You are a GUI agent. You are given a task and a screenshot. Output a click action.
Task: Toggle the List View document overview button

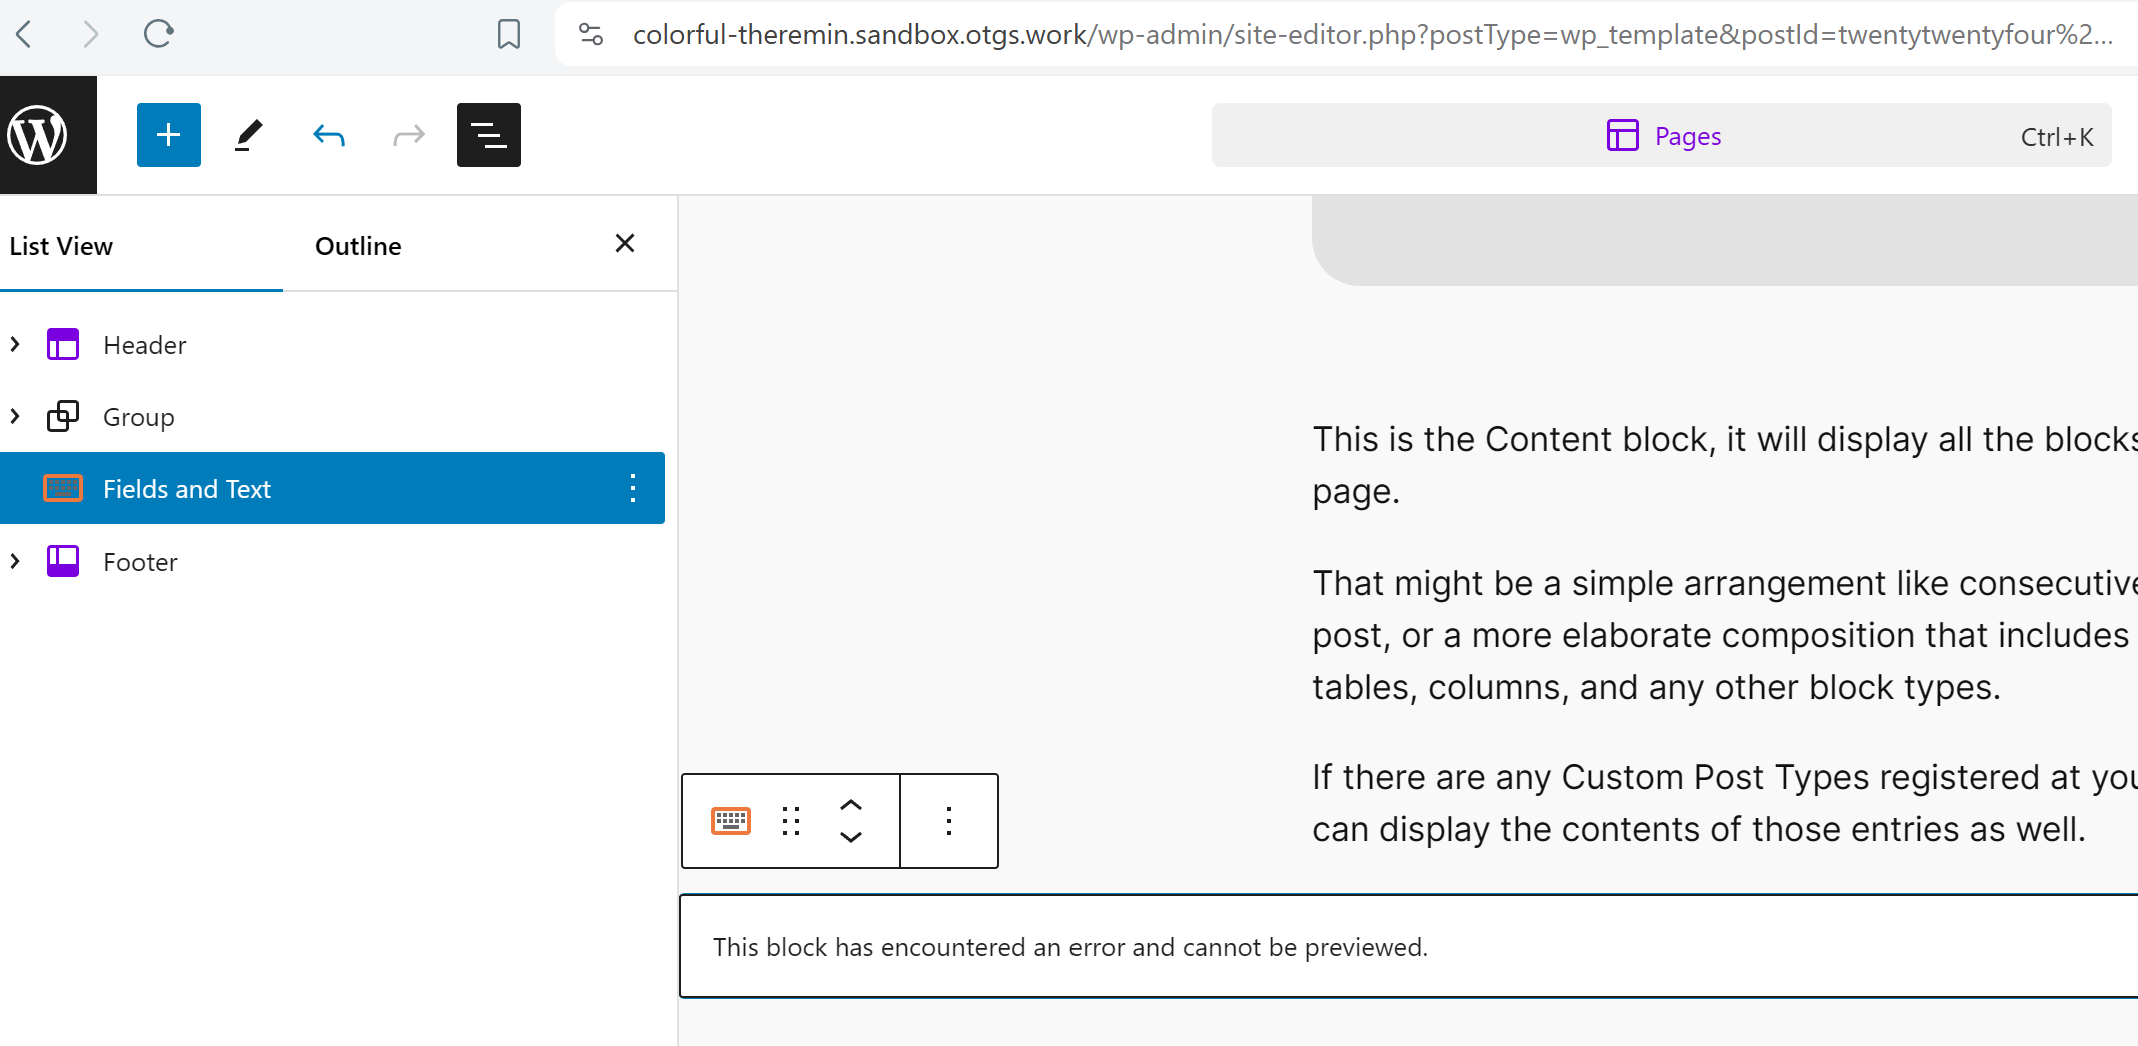click(489, 135)
